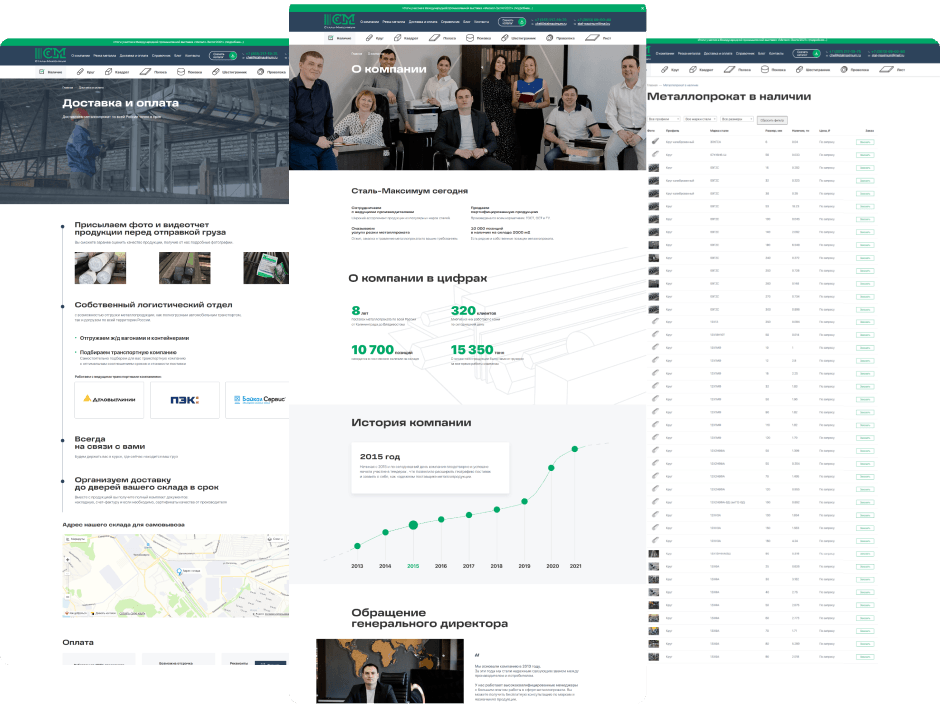This screenshot has height=704, width=940.
Task: Click the warehouse address map
Action: [x=176, y=576]
